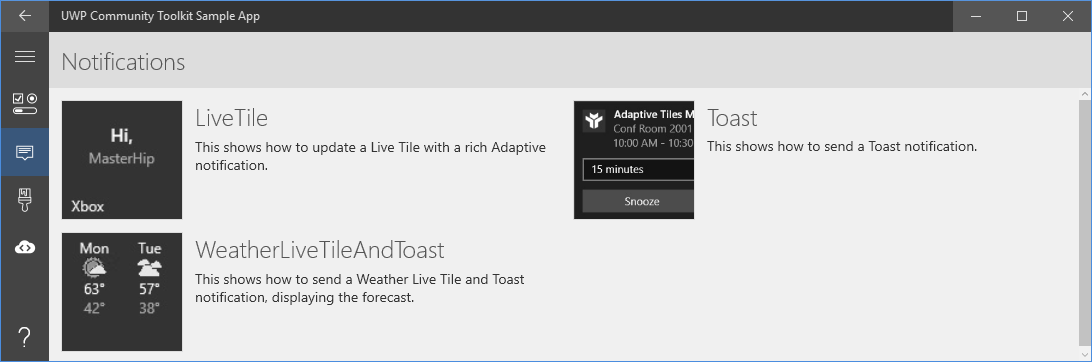Click the LiveTile sample title

[x=231, y=118]
